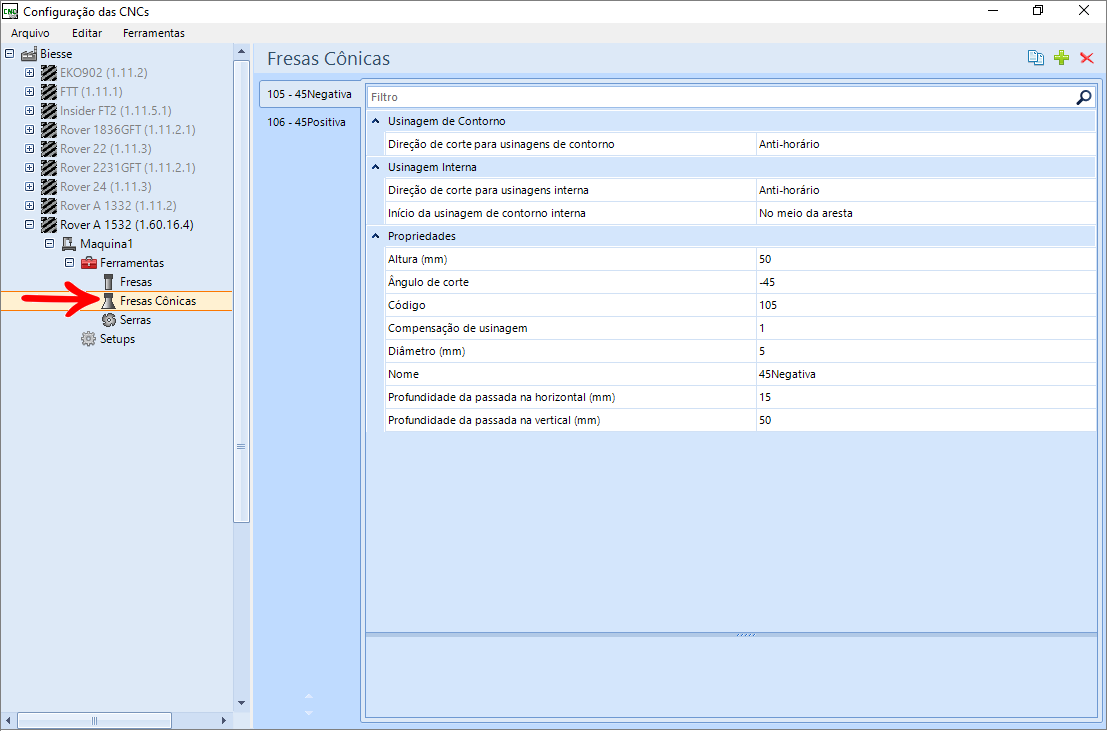Change contour cutting direction Anti-horário value

tap(925, 144)
